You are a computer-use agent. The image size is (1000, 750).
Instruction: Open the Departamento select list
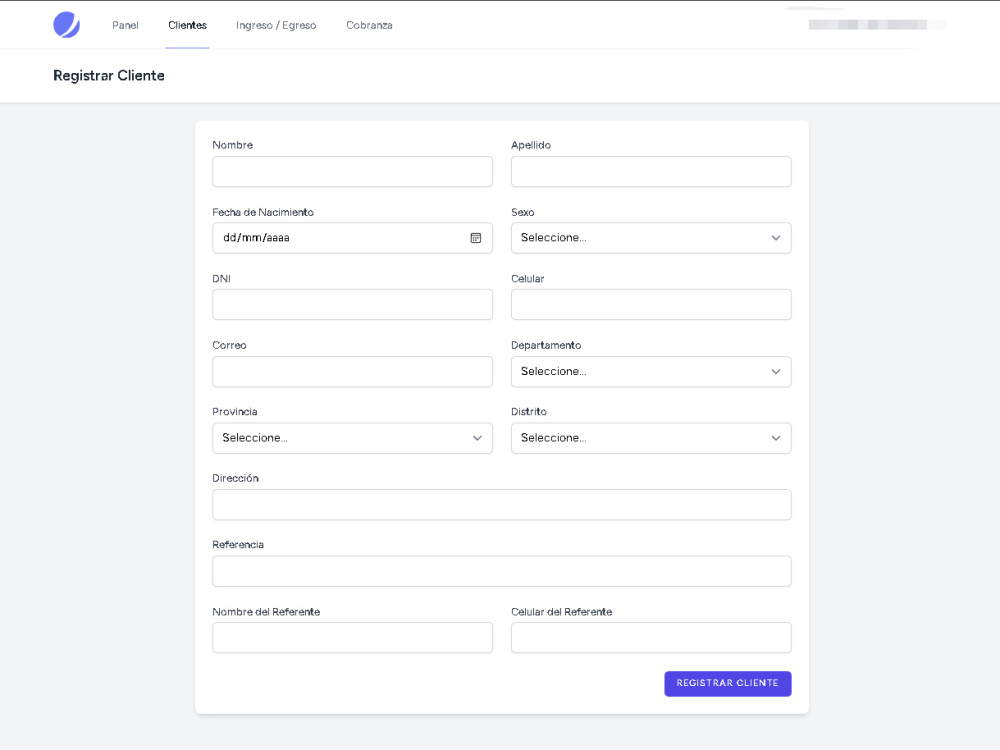[651, 372]
